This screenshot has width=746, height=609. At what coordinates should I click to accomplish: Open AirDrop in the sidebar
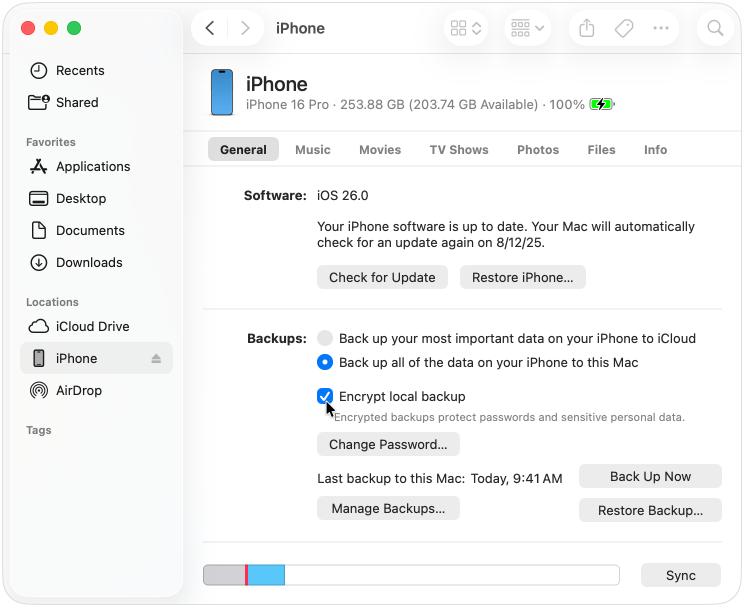(x=96, y=390)
